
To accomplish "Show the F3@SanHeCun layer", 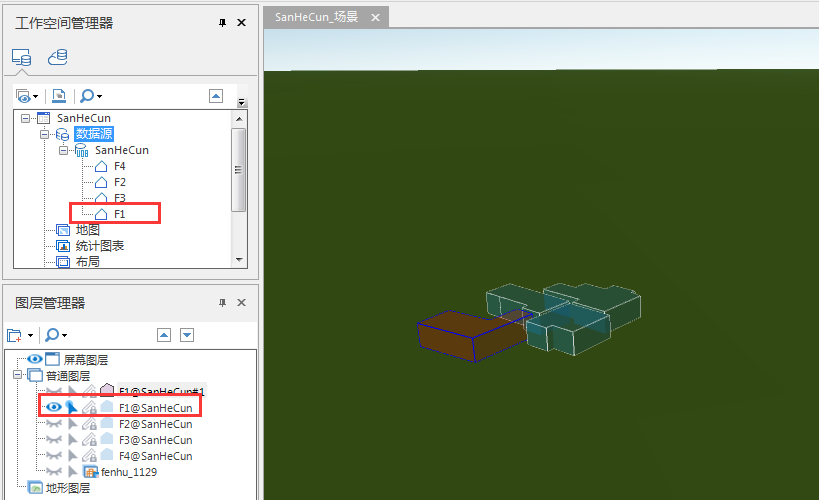I will pos(54,439).
